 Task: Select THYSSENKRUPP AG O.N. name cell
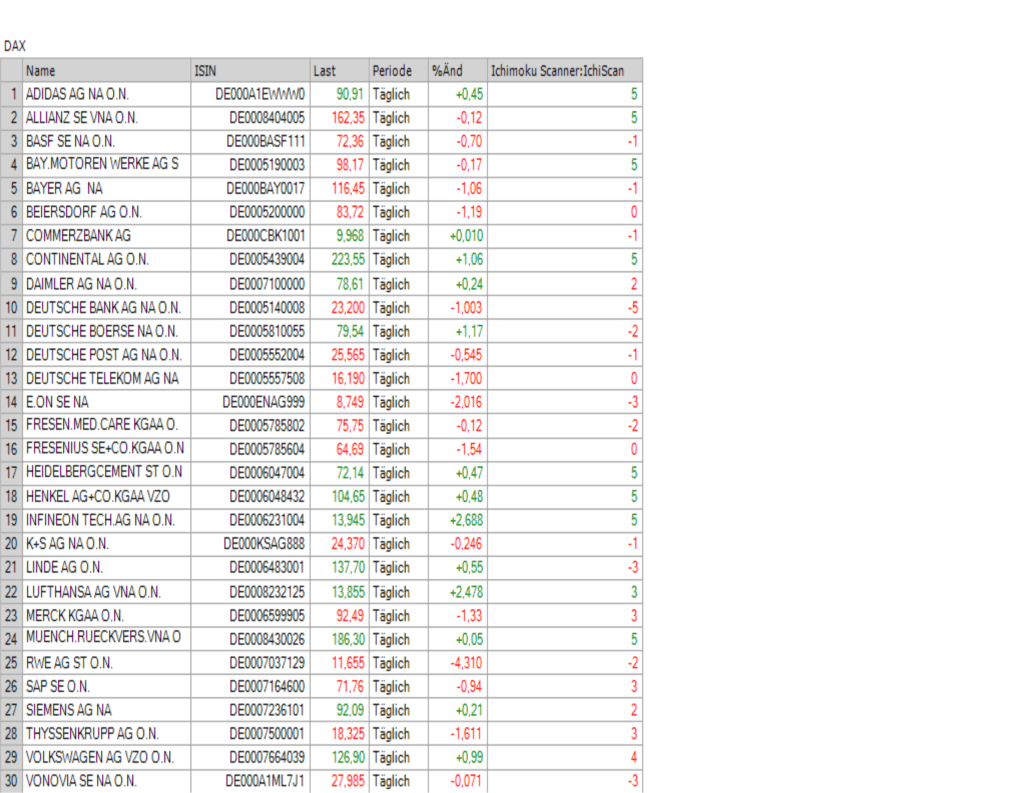(107, 733)
